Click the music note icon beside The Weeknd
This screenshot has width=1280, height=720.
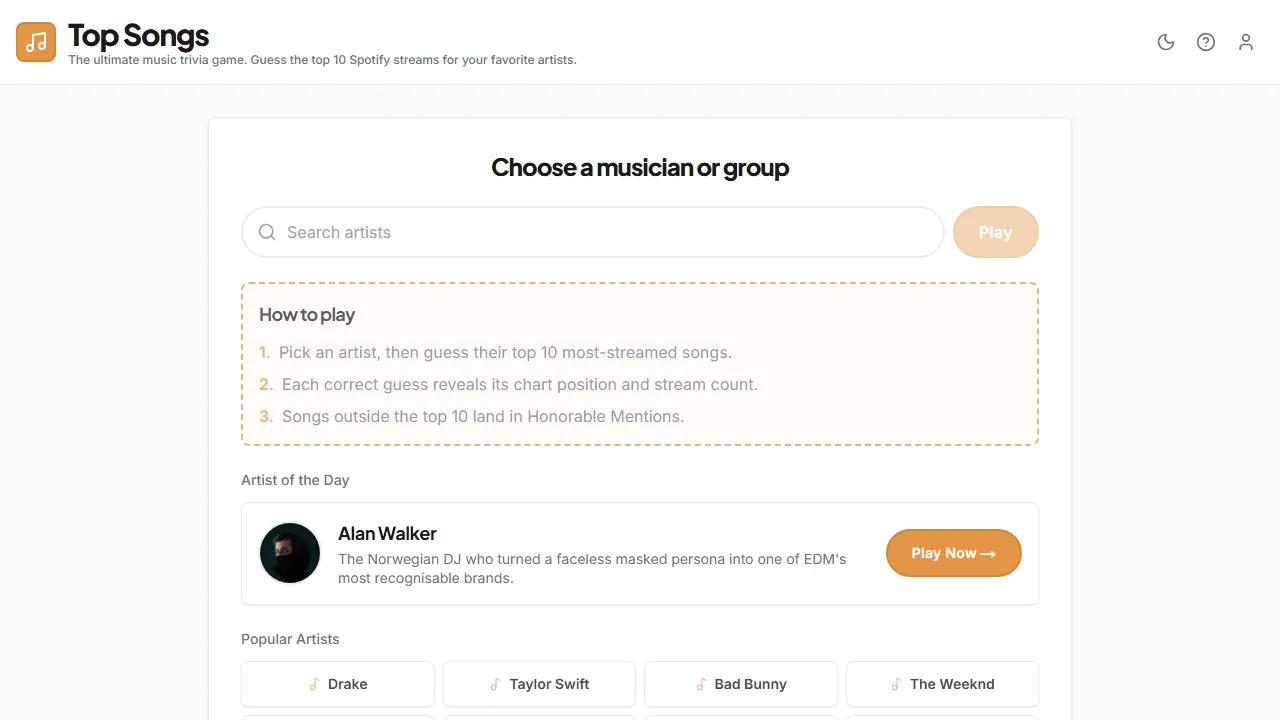(x=895, y=684)
